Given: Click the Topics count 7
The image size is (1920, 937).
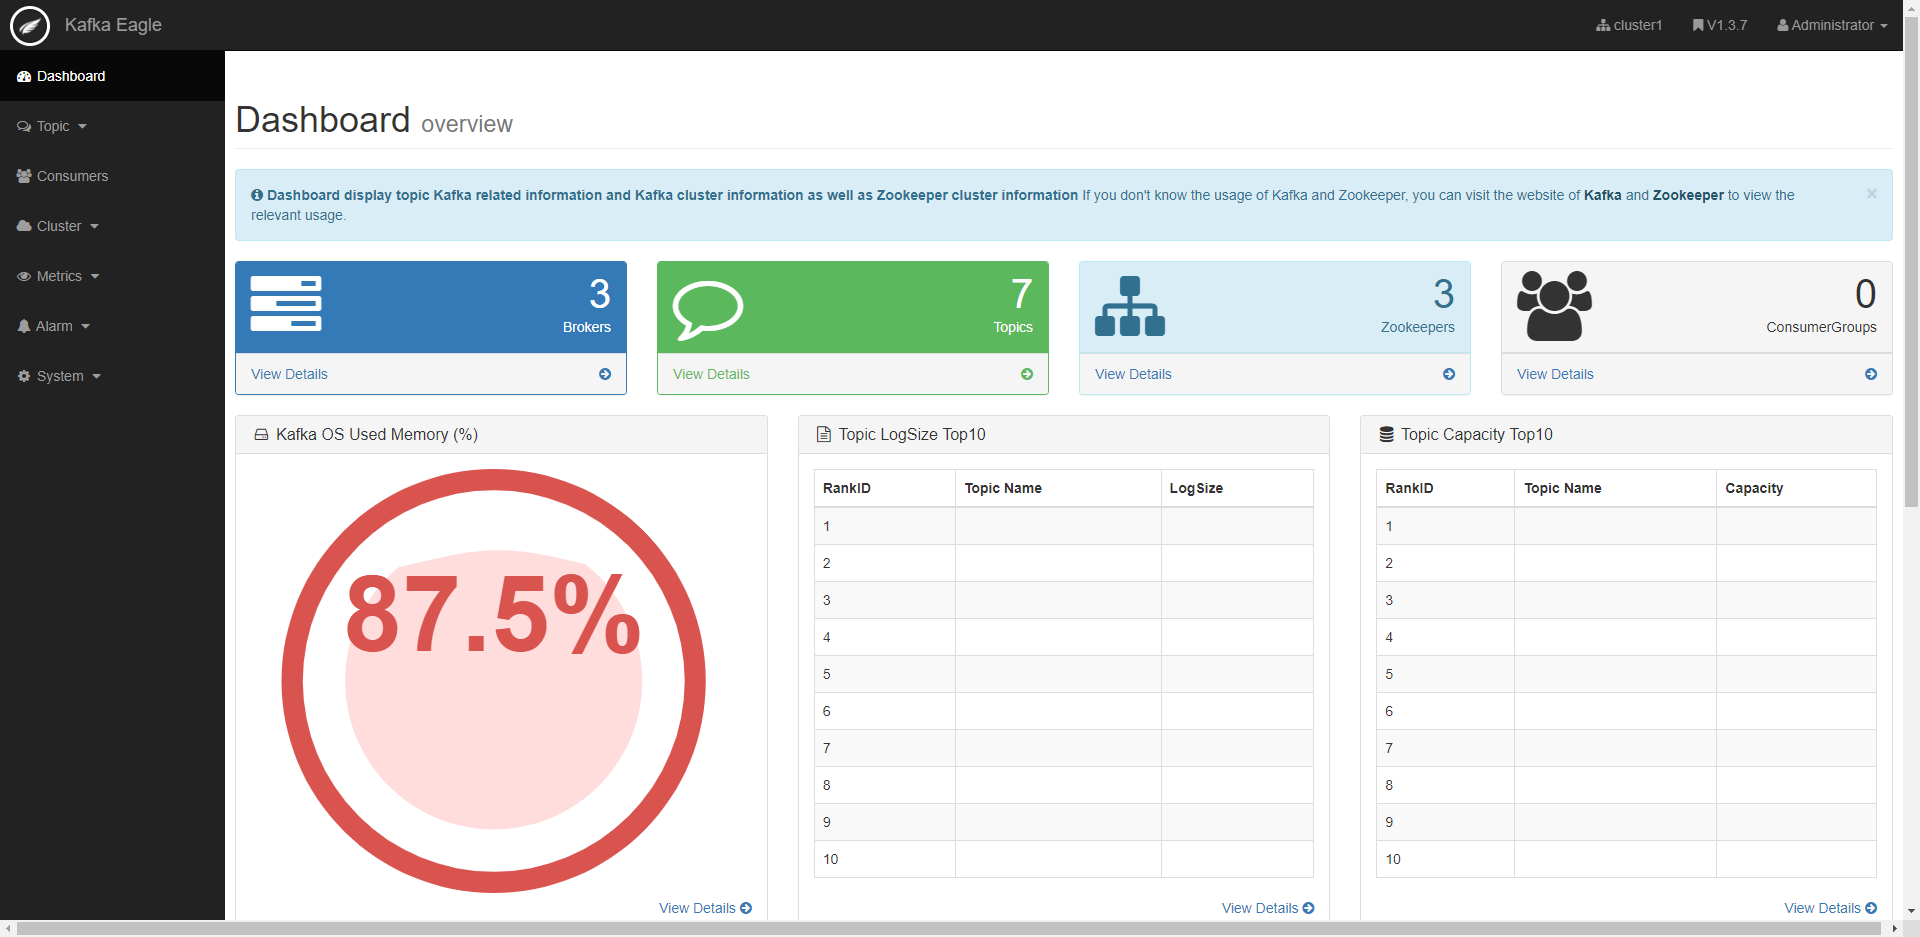Looking at the screenshot, I should (1022, 294).
